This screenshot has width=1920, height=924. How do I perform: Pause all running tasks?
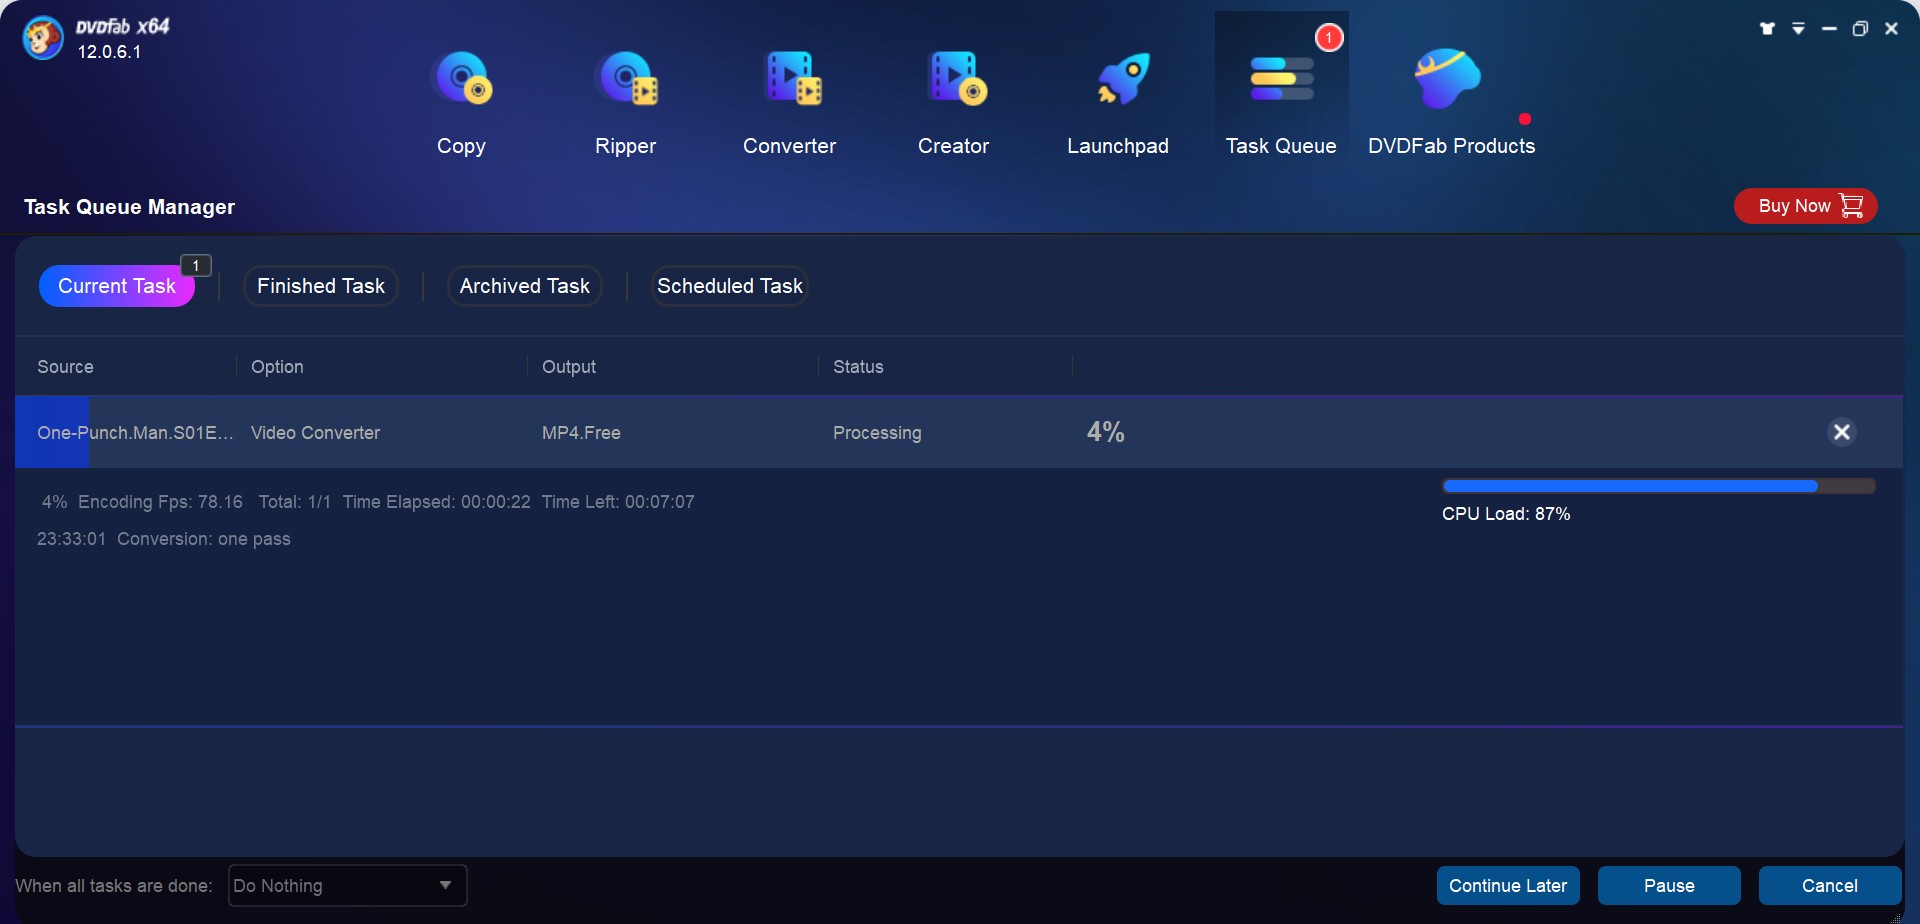1668,885
